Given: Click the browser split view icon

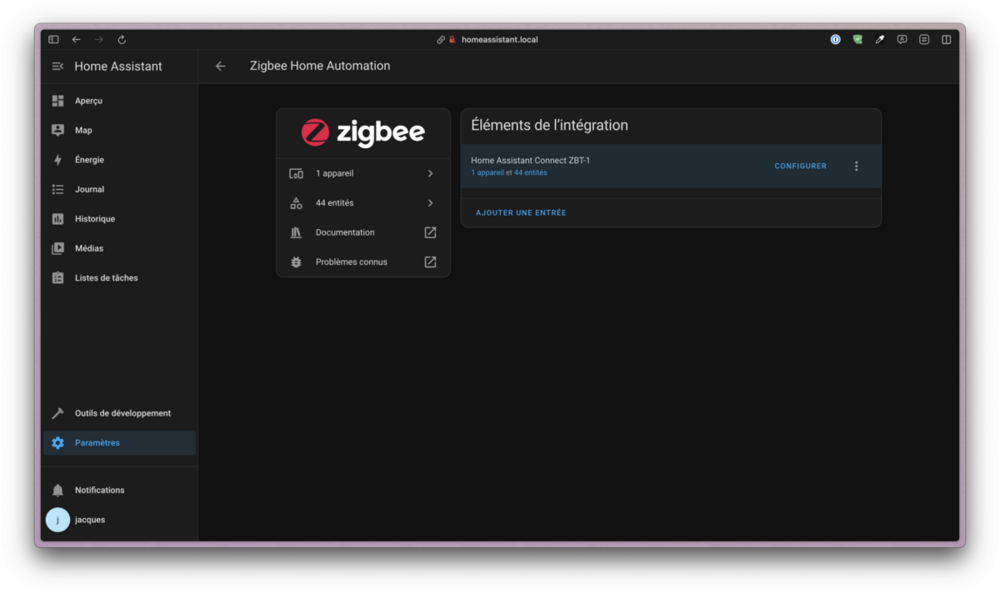Looking at the screenshot, I should pyautogui.click(x=946, y=40).
